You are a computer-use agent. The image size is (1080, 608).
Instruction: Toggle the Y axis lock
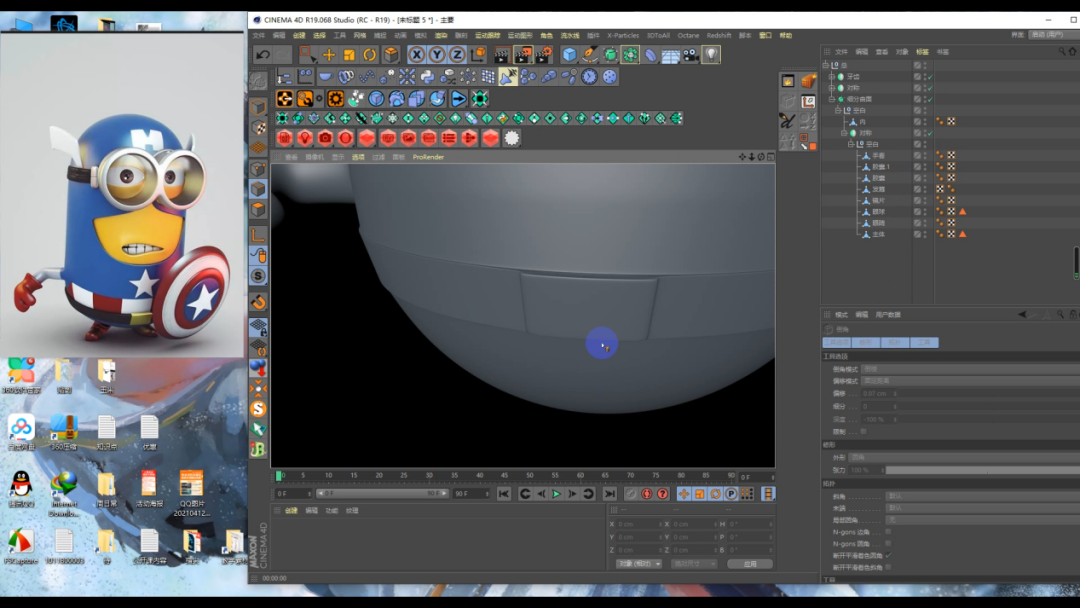click(x=437, y=54)
